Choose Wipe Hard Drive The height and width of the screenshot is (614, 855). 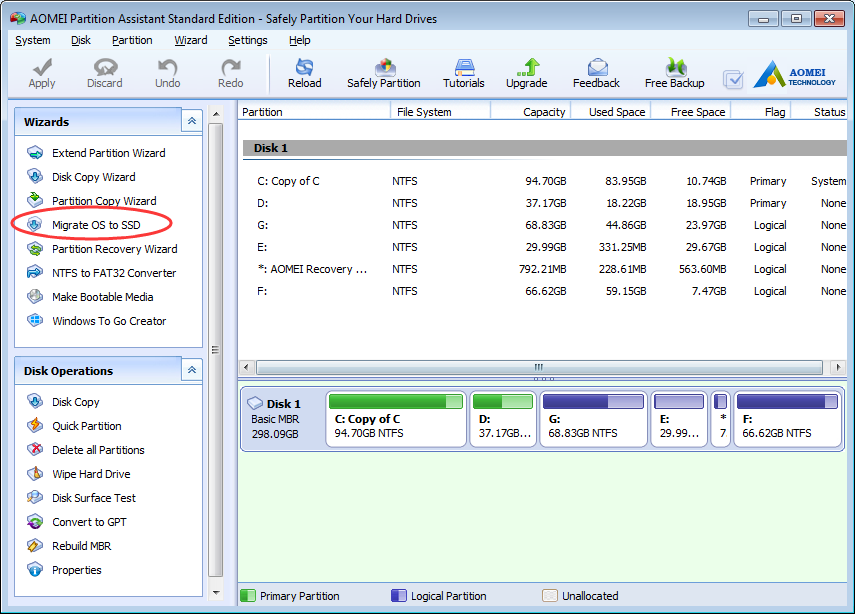click(x=79, y=474)
